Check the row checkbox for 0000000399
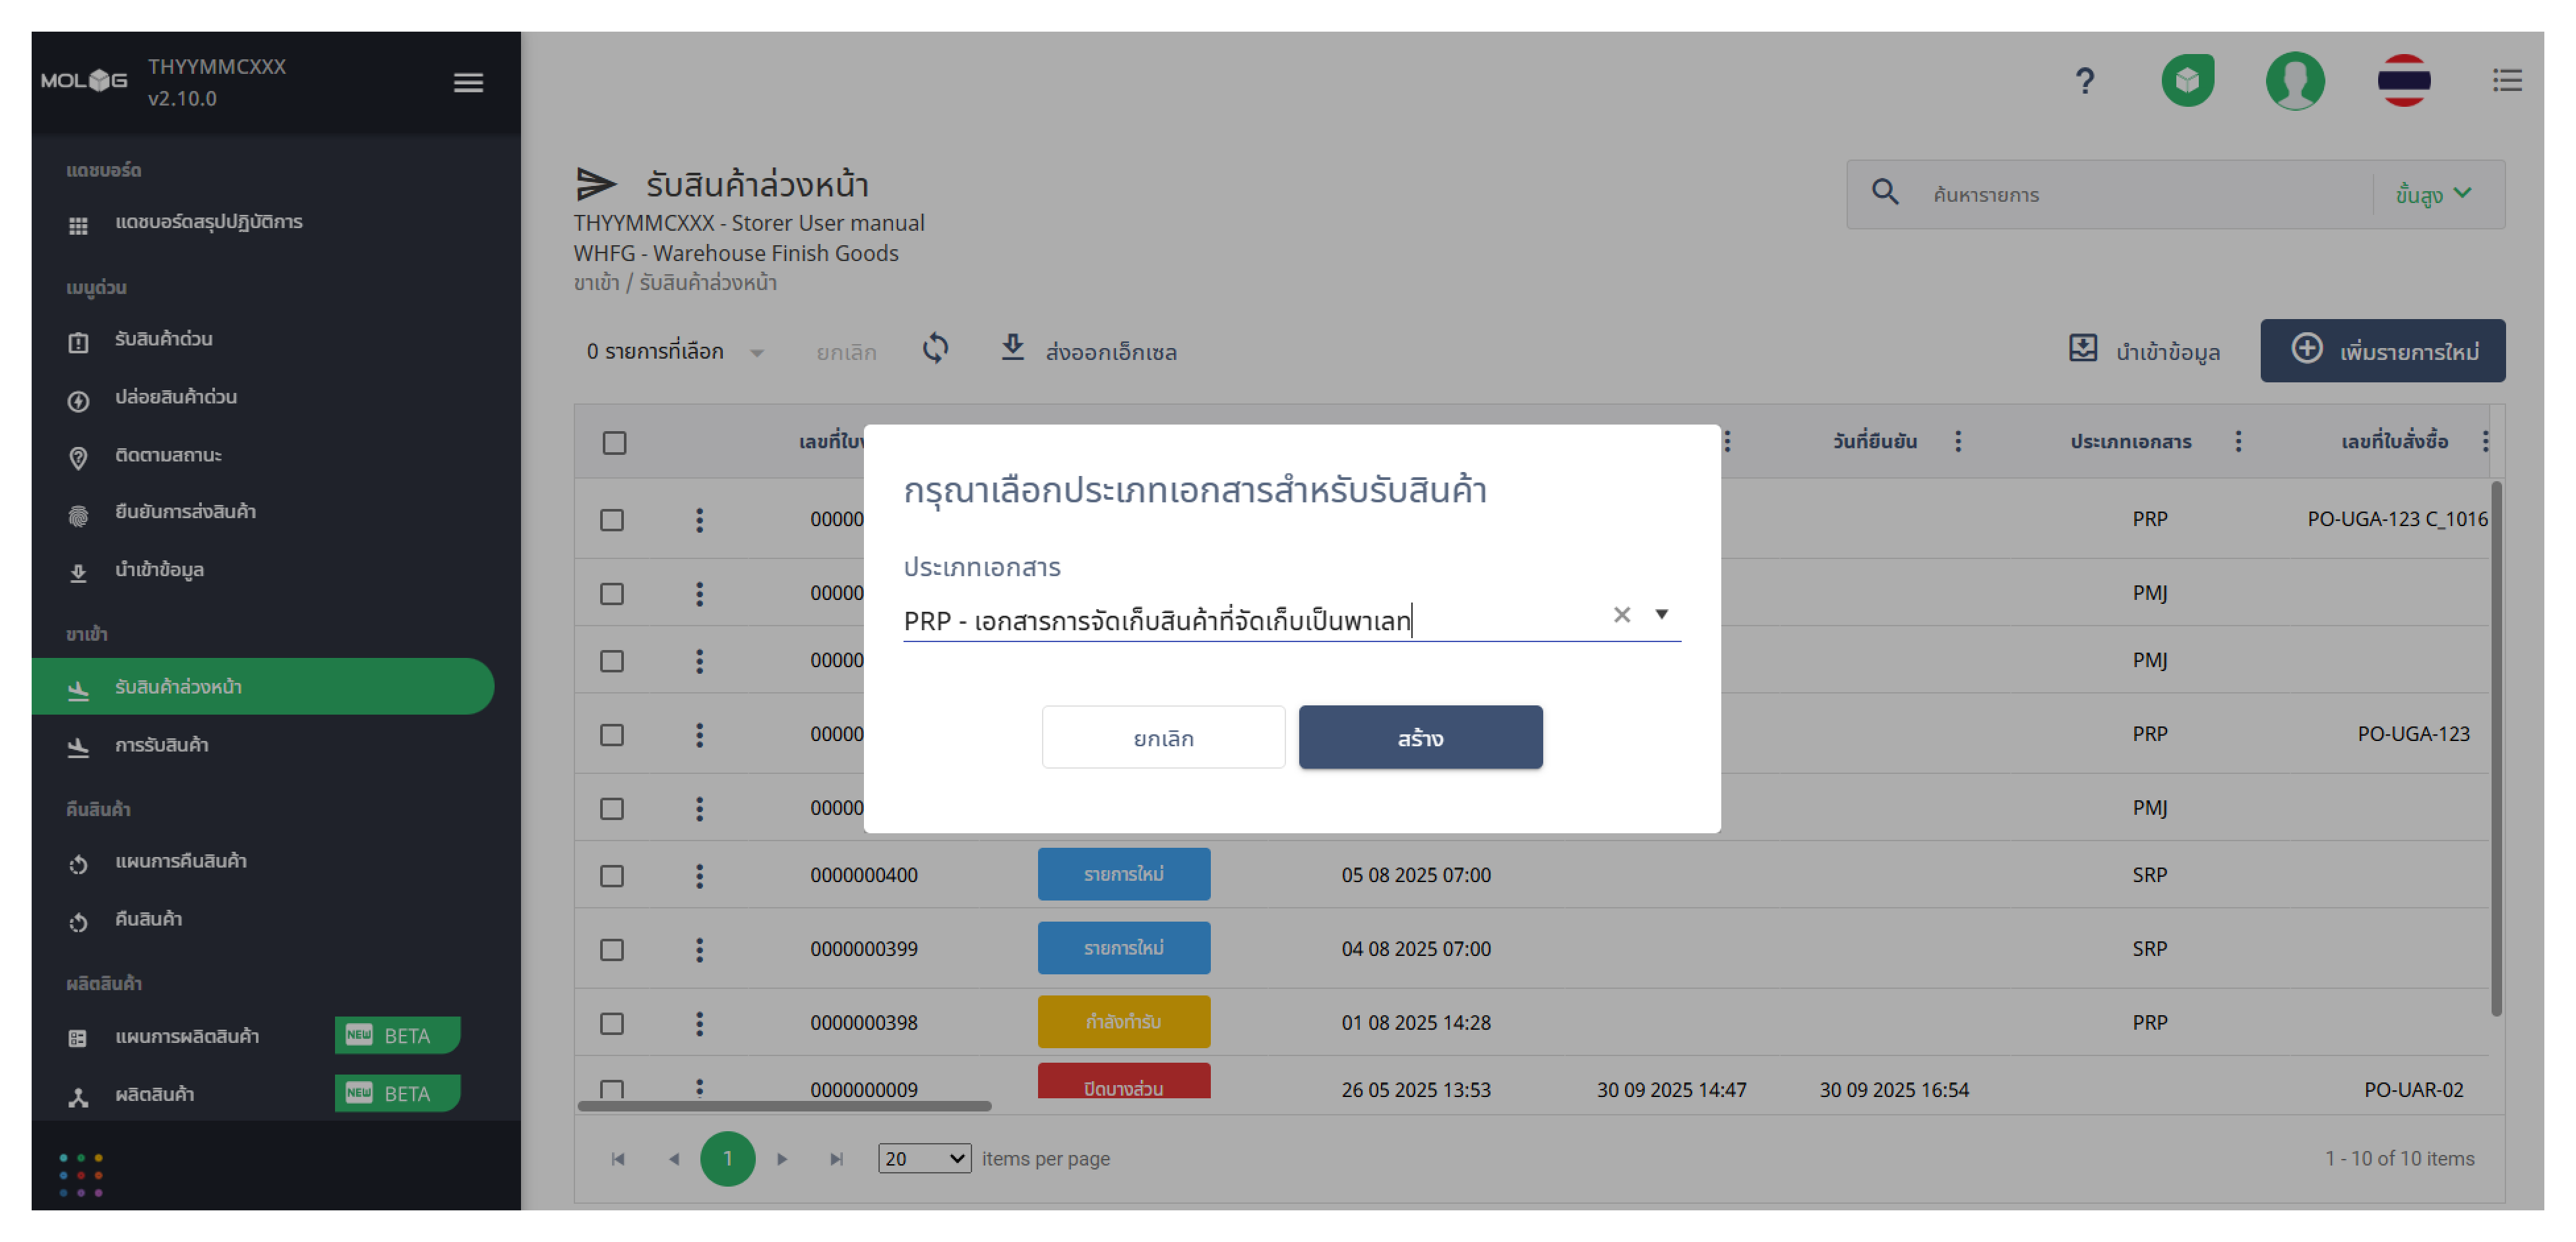 pos(612,949)
